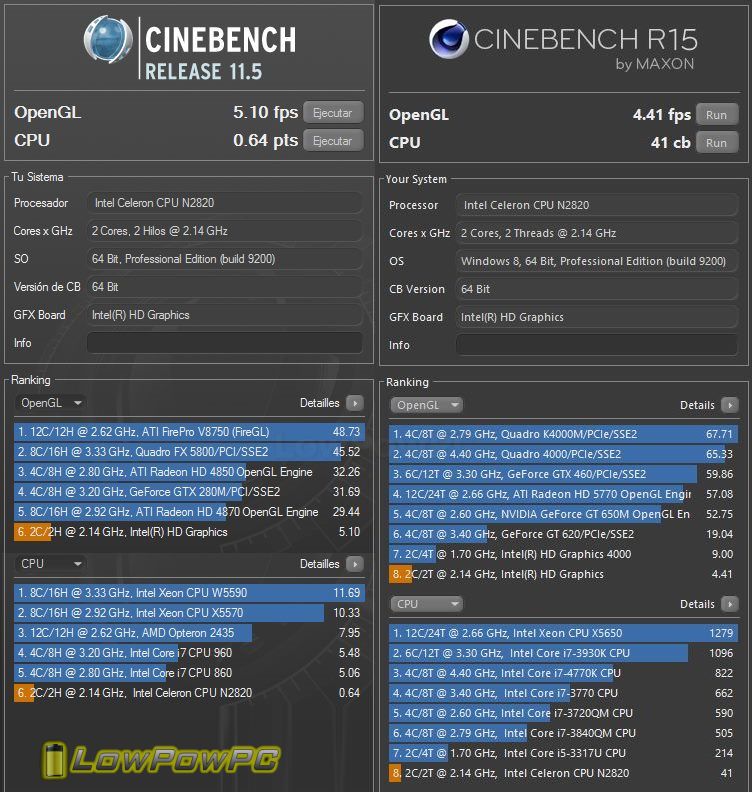Screen dimensions: 752x792
Task: Open the CPU ranking dropdown in Cinebench 11.5
Action: [50, 564]
